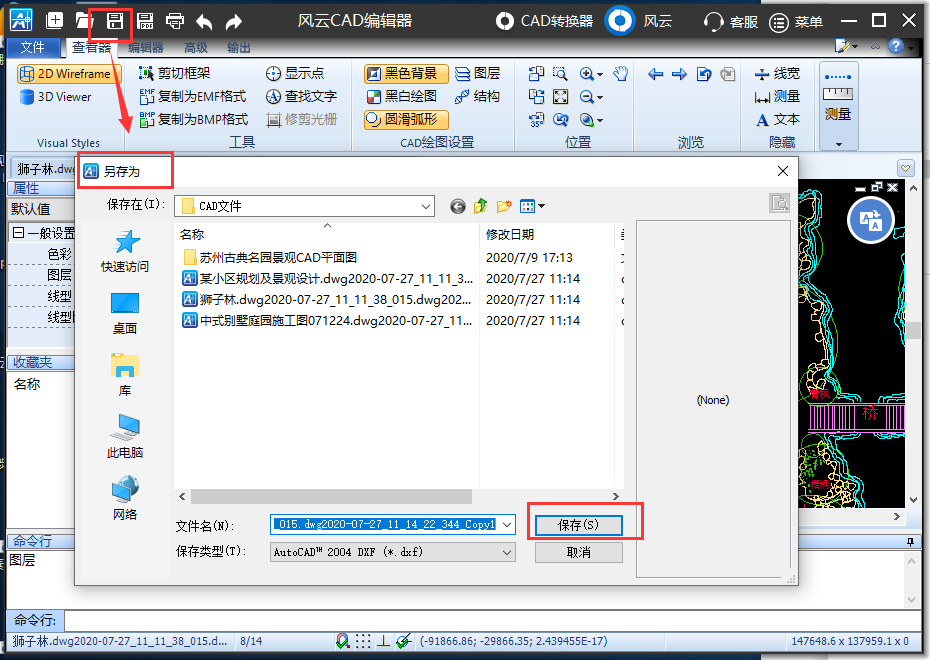The width and height of the screenshot is (930, 660).
Task: Click the New file icon in title bar
Action: pos(55,21)
